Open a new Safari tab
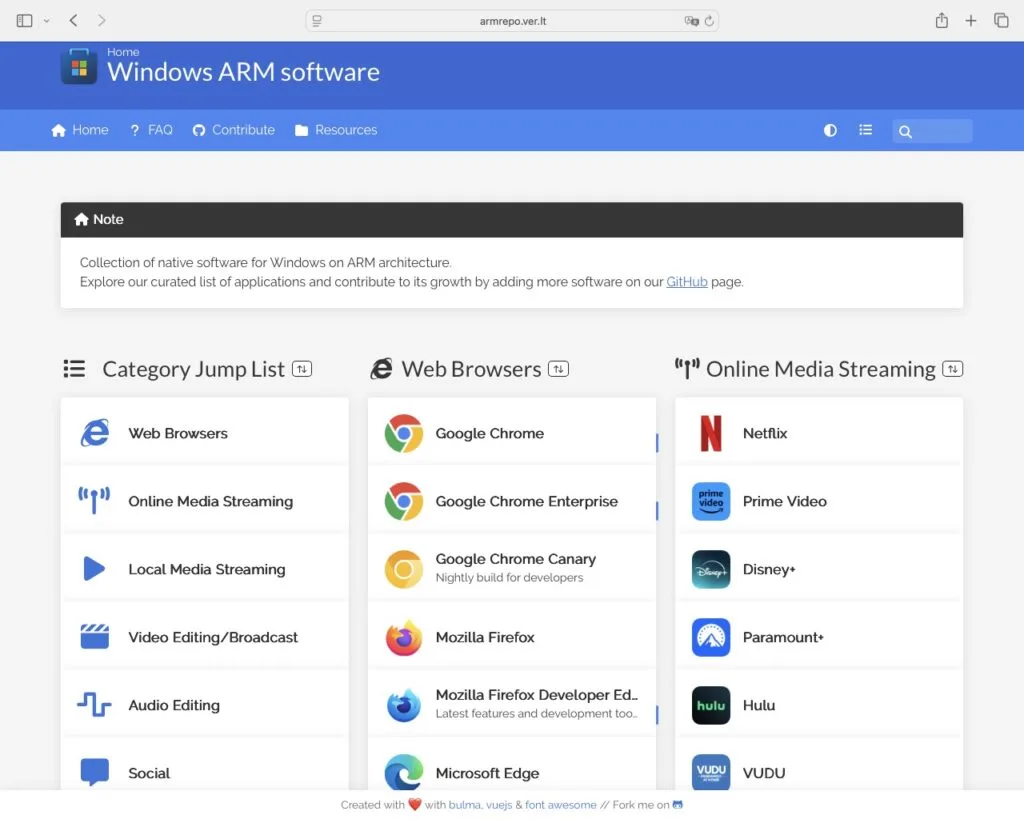 pos(970,21)
